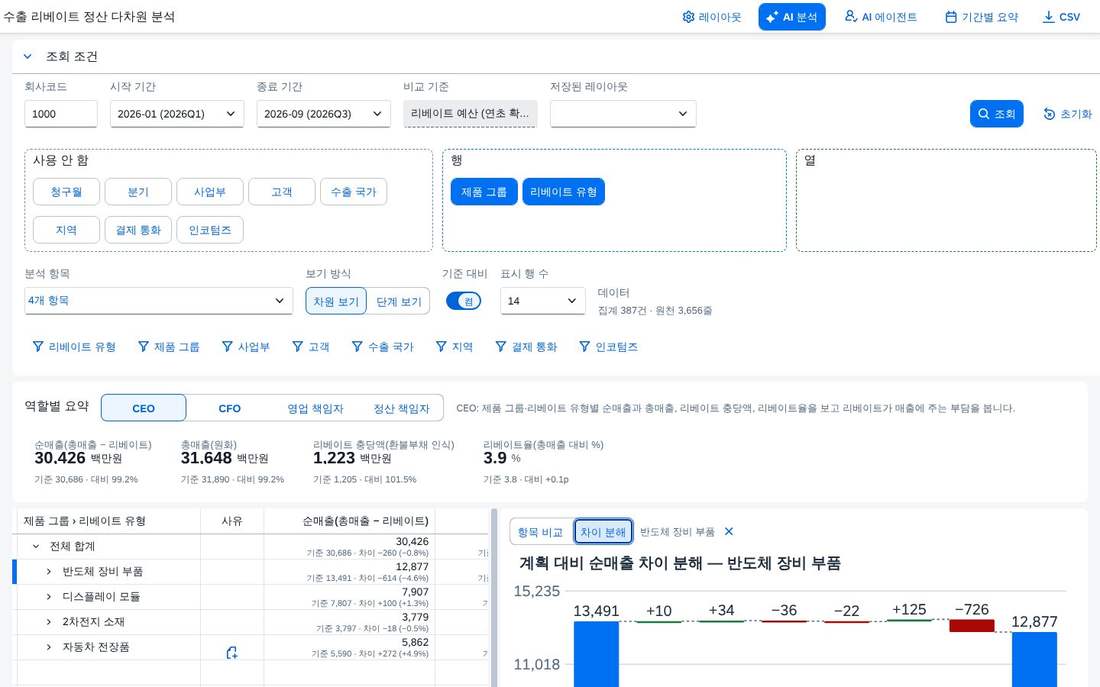This screenshot has height=687, width=1100.
Task: Open the 지역 filter
Action: pos(454,347)
